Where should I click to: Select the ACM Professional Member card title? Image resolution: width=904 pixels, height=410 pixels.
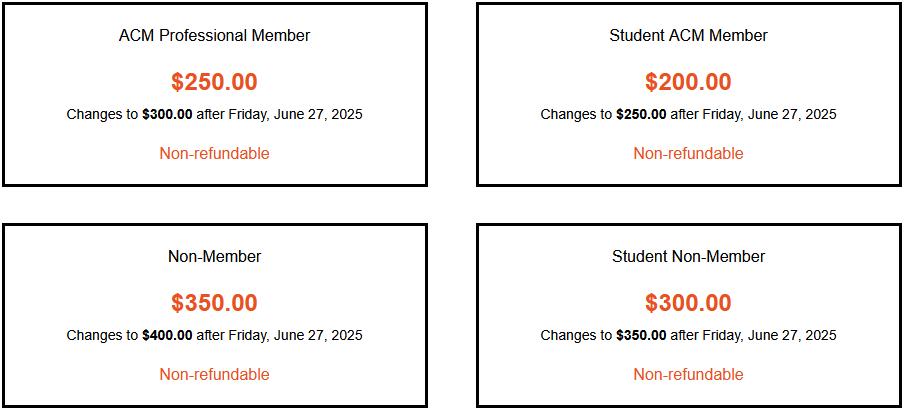click(214, 35)
